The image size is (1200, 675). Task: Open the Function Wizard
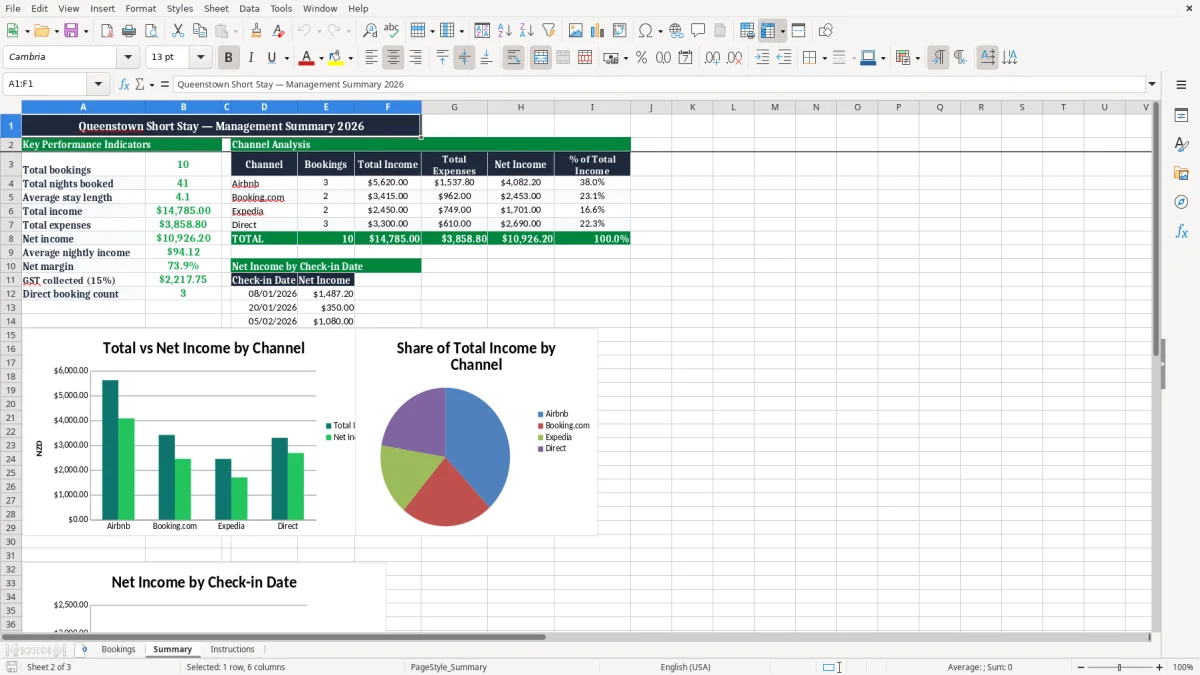(124, 84)
